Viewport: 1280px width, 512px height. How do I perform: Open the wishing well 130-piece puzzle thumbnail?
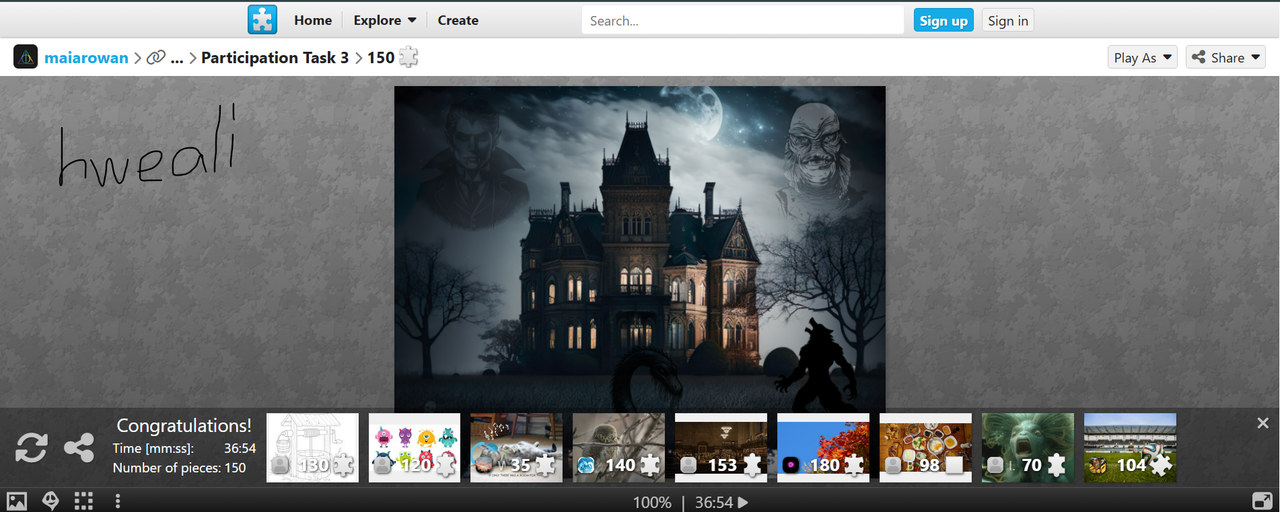coord(312,448)
